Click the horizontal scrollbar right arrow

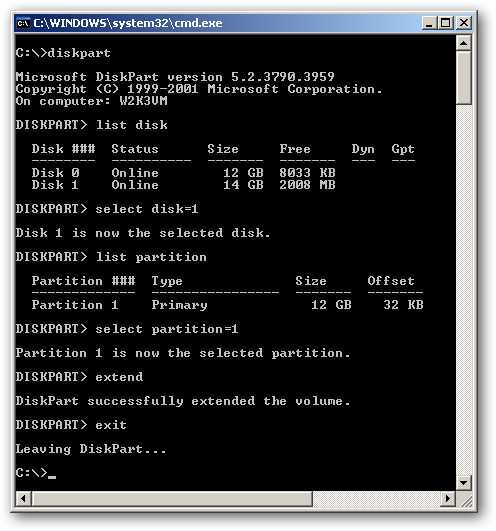tap(448, 498)
